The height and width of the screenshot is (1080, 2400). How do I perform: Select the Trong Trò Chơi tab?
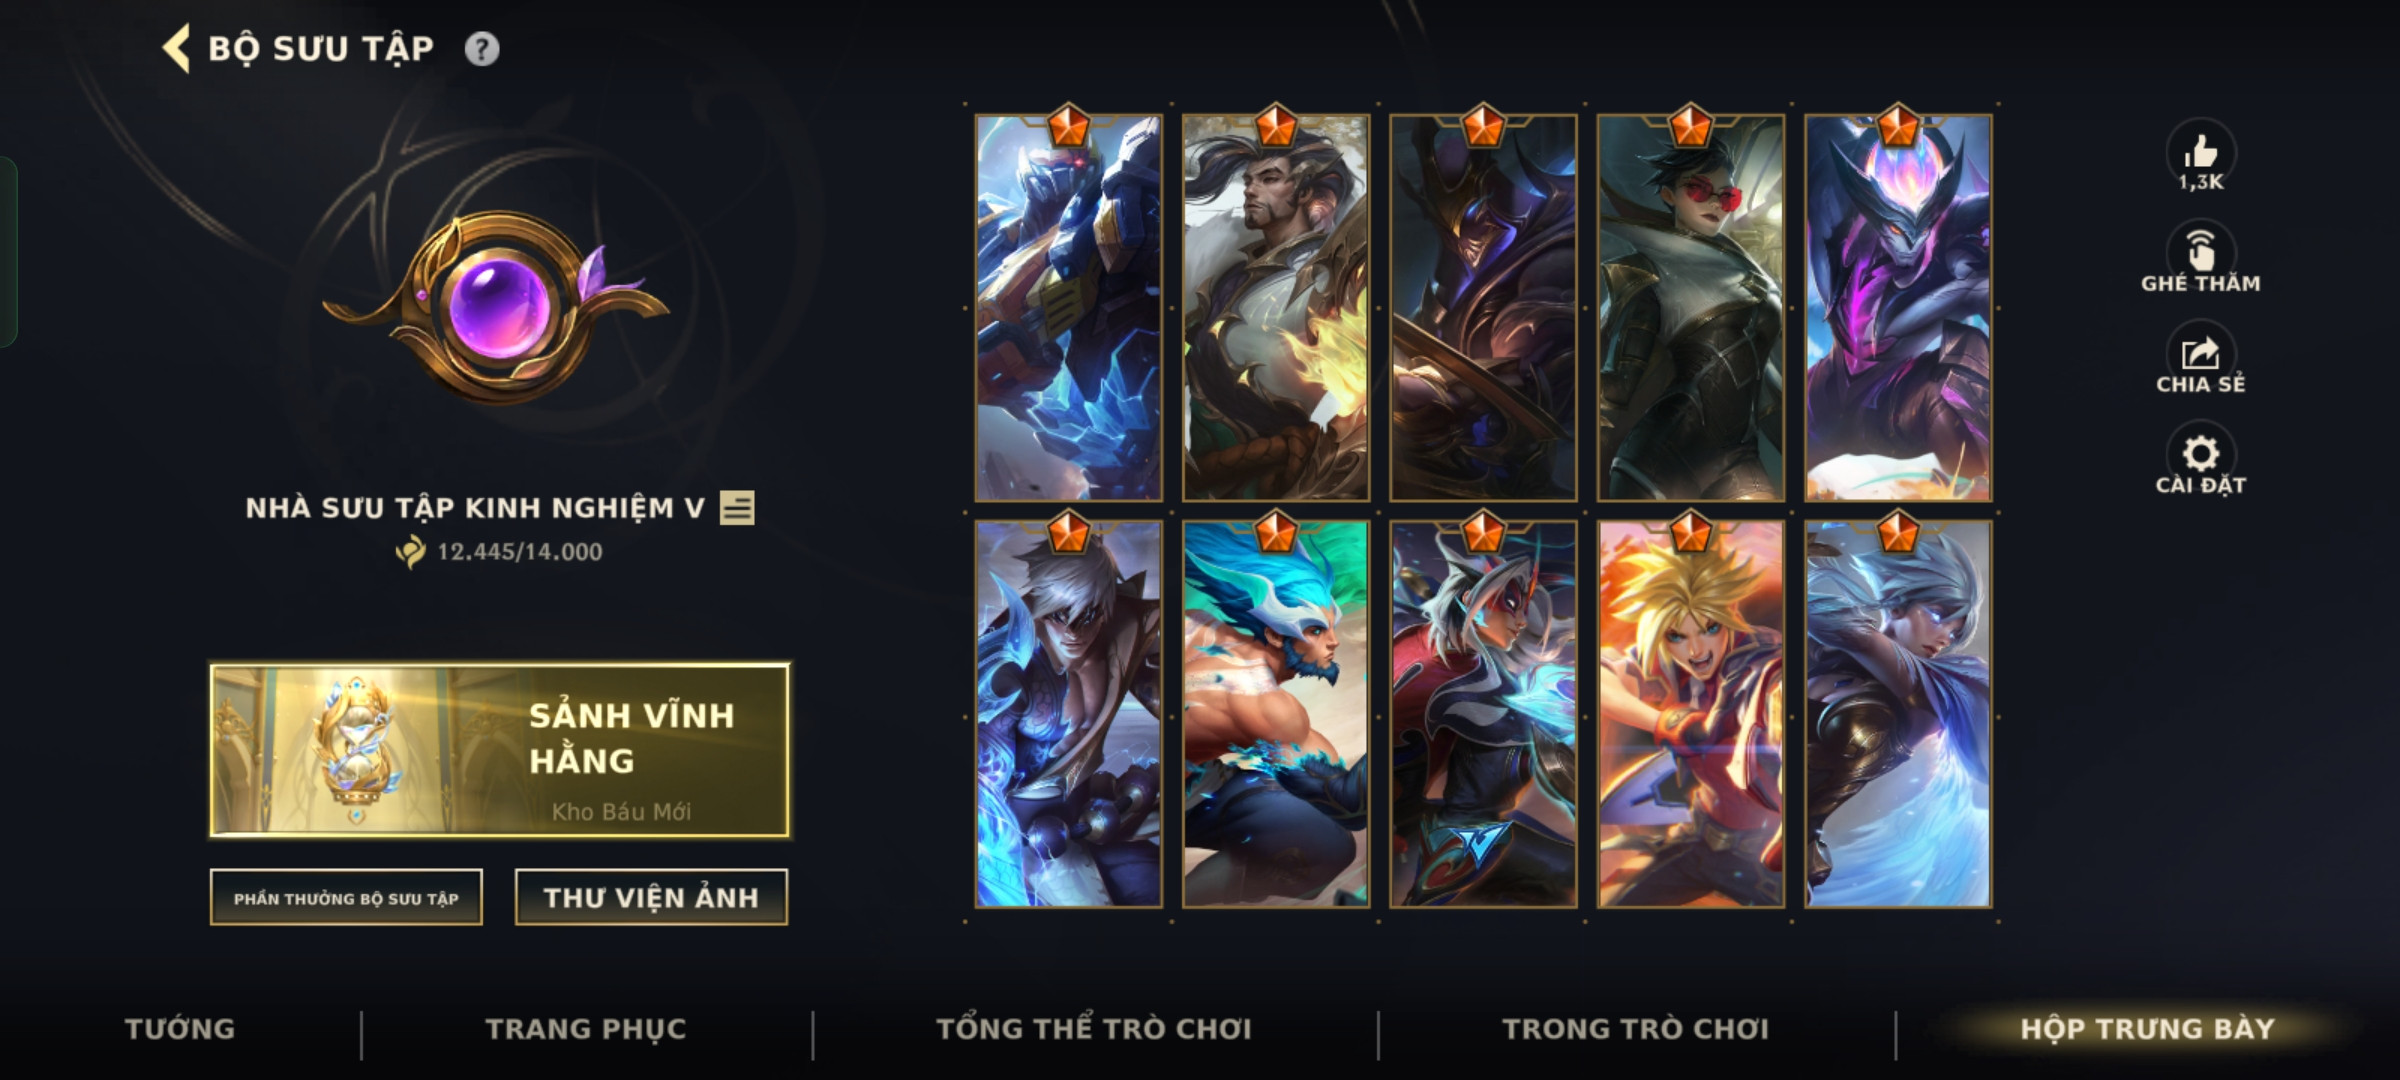pyautogui.click(x=1636, y=1029)
